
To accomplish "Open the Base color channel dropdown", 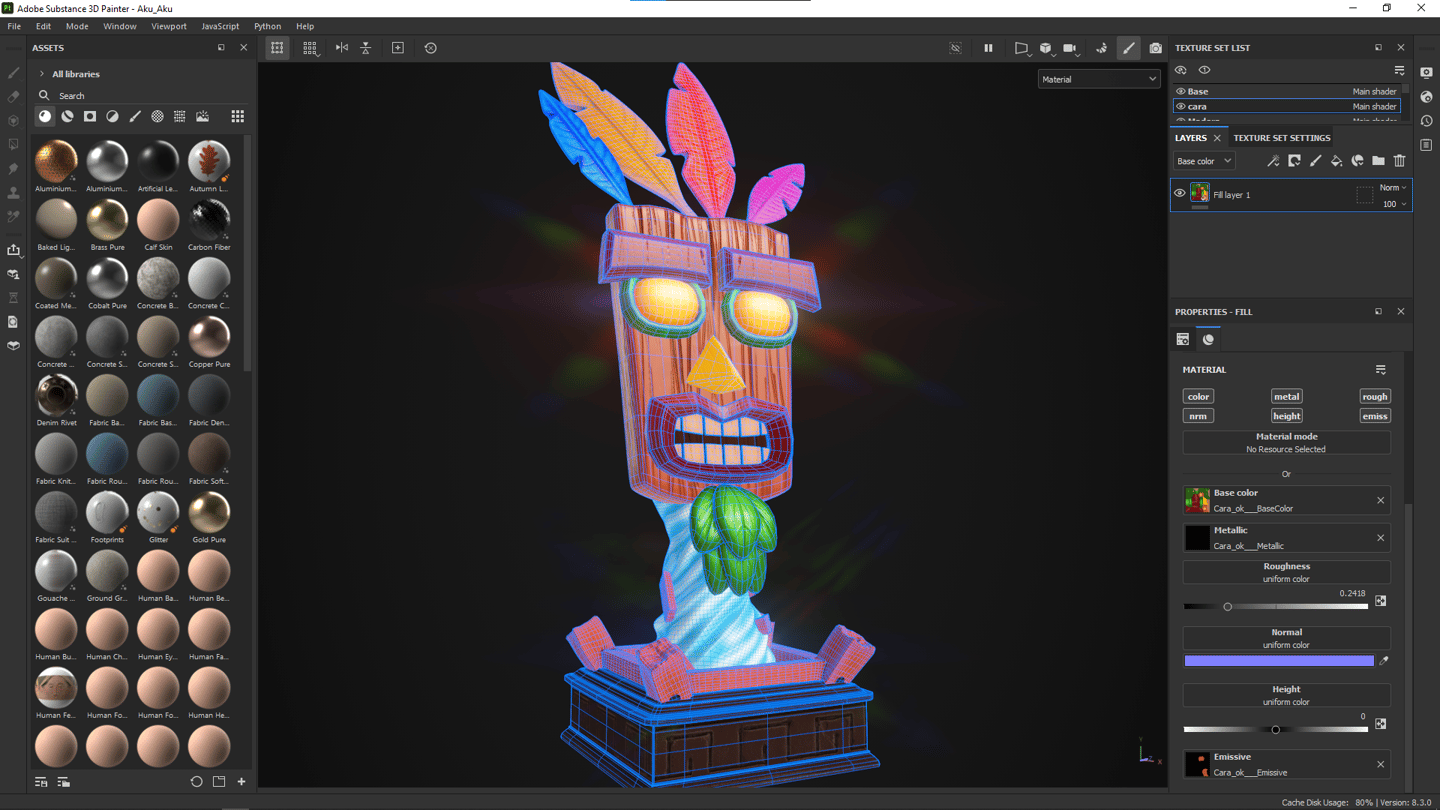I will coord(1204,161).
